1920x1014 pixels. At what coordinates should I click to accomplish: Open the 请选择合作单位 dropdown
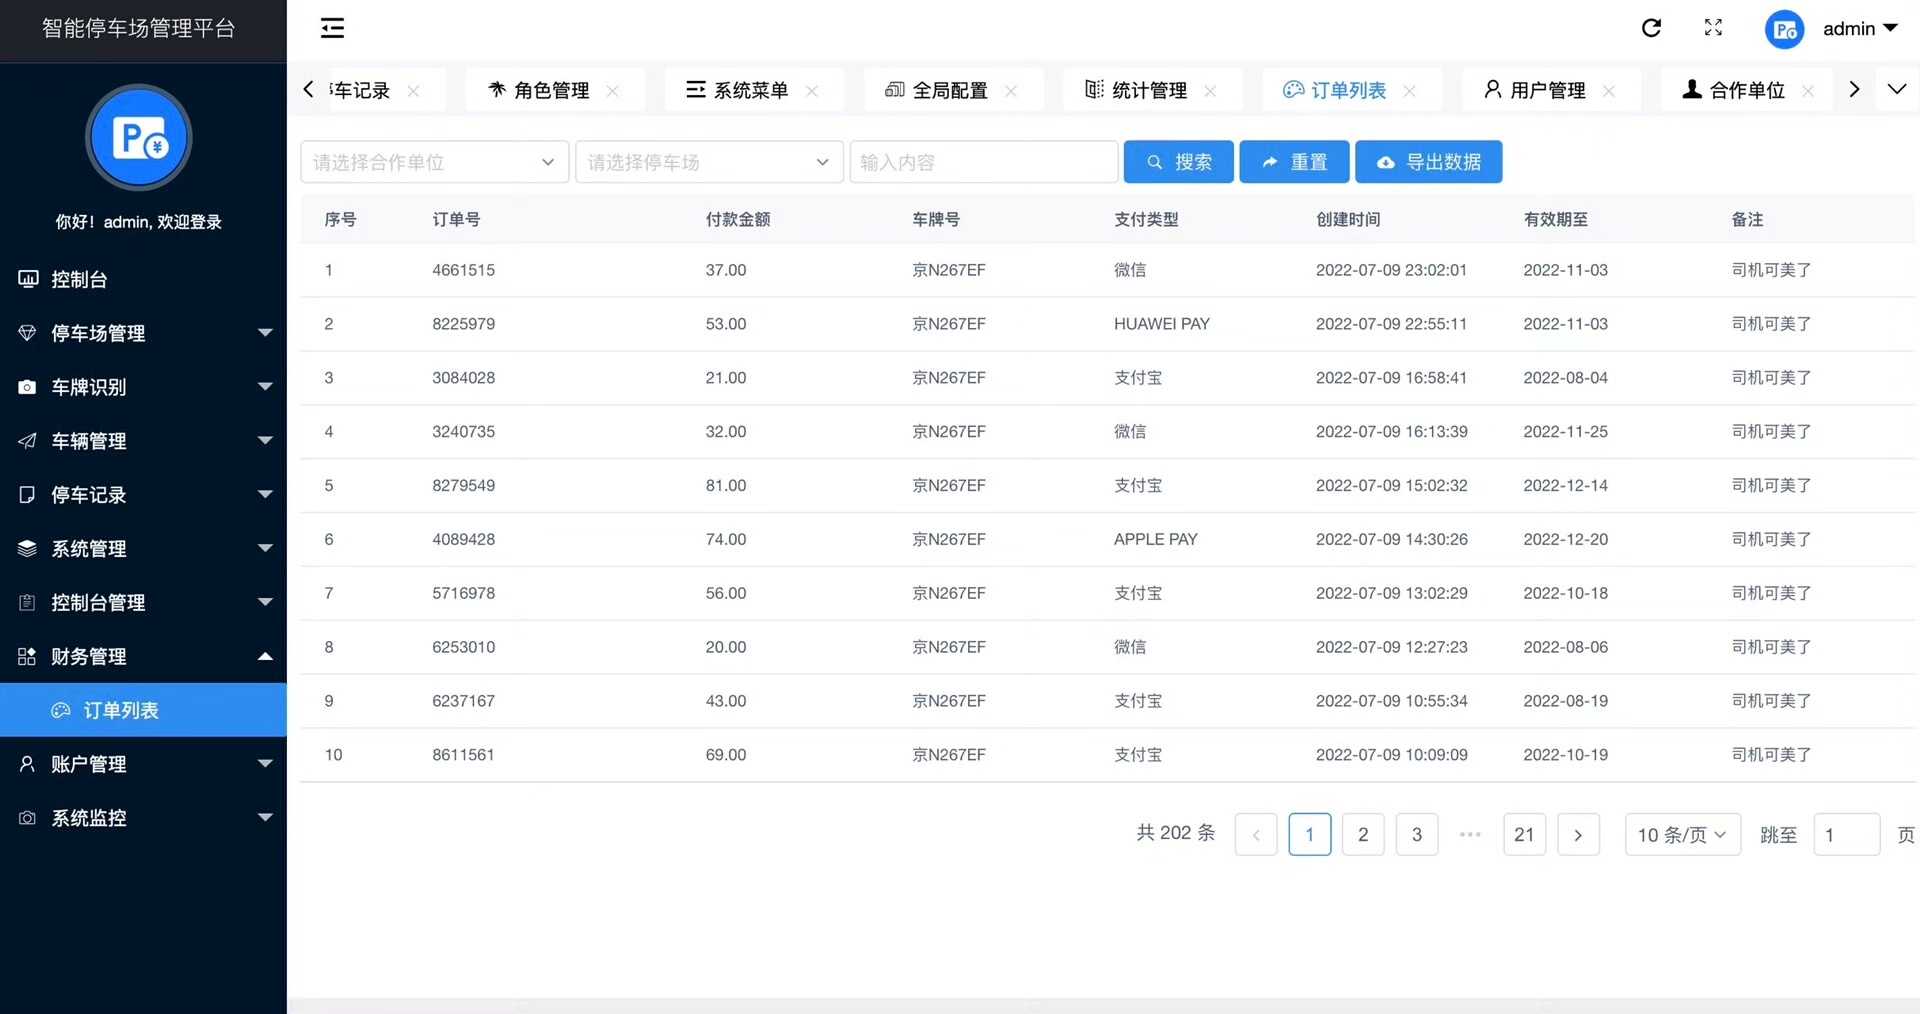tap(434, 162)
